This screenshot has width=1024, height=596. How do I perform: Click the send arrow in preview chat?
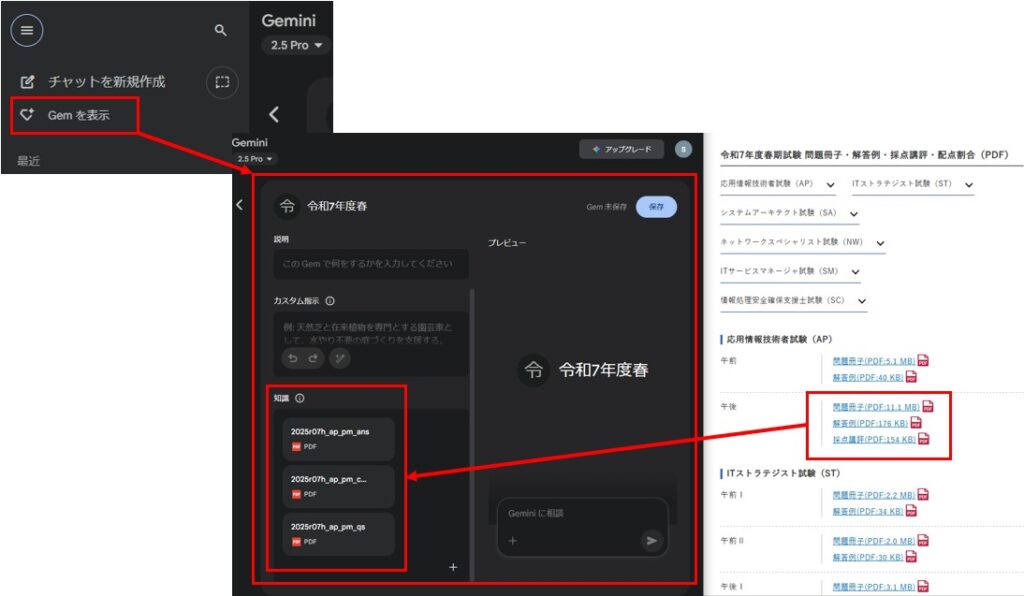(x=651, y=540)
